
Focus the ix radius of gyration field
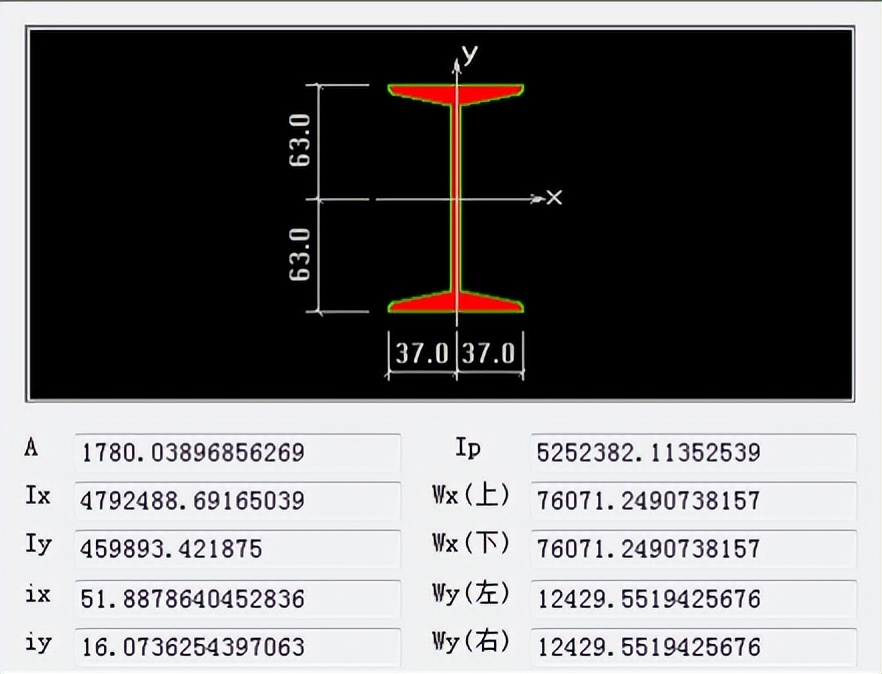237,598
